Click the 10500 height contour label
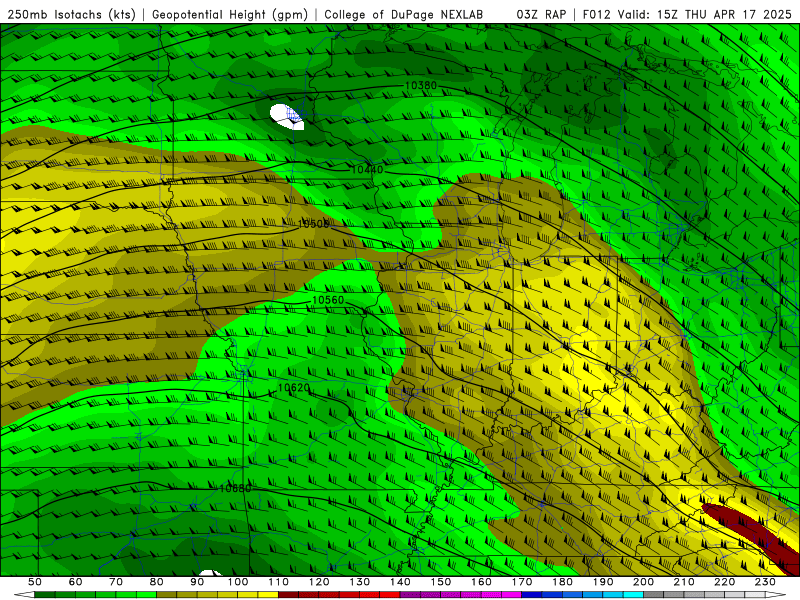800x600 pixels. tap(313, 223)
